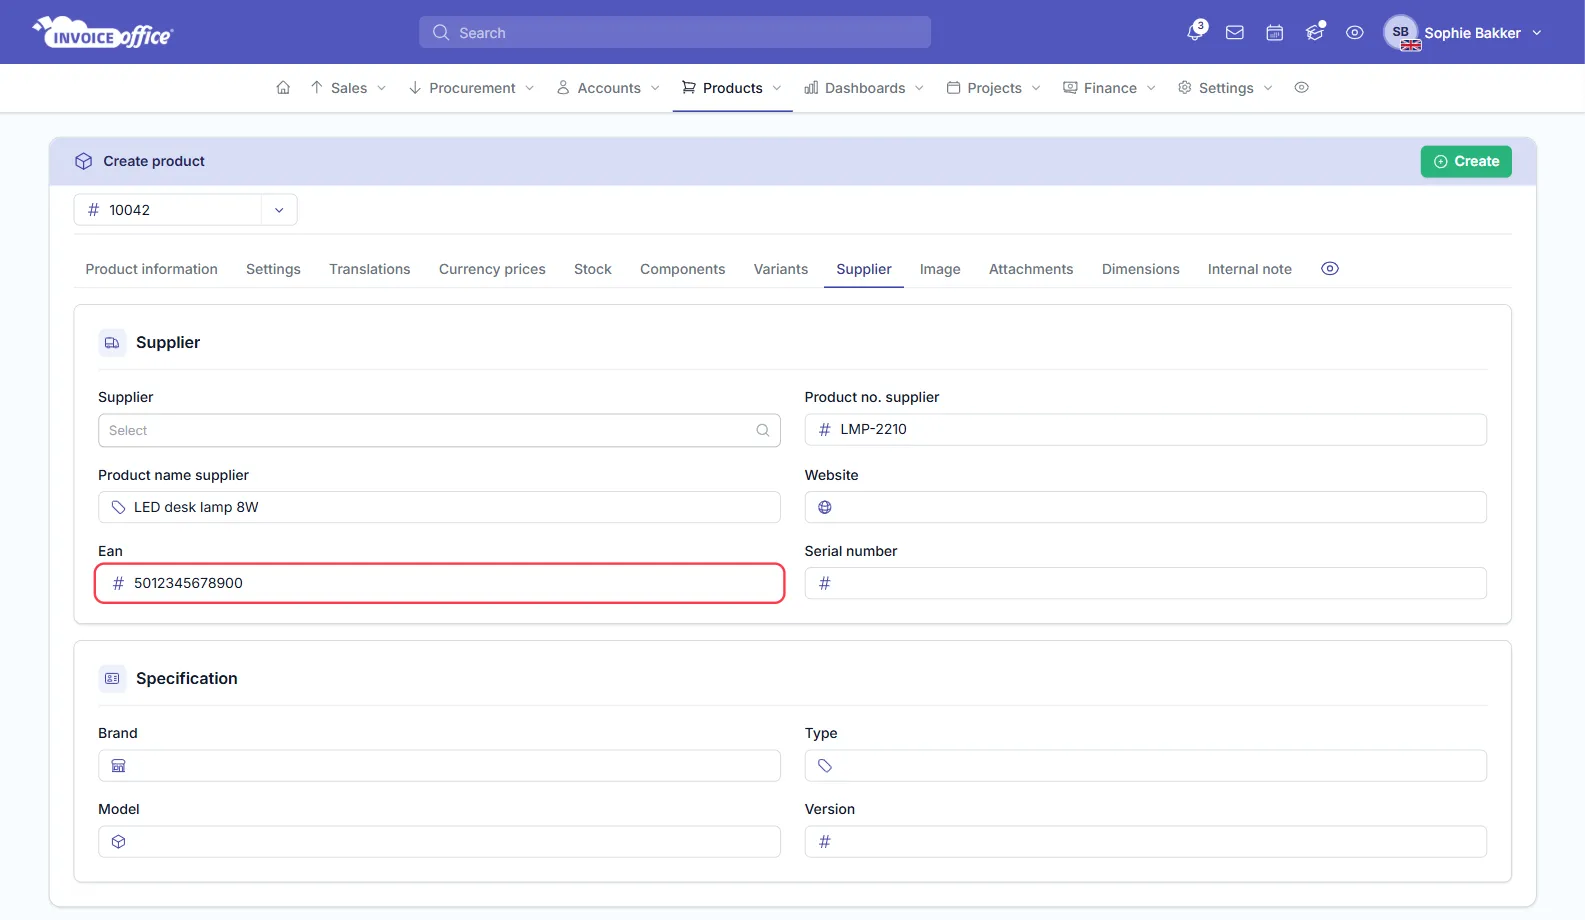Click the top Search box
This screenshot has height=920, width=1585.
pos(675,32)
